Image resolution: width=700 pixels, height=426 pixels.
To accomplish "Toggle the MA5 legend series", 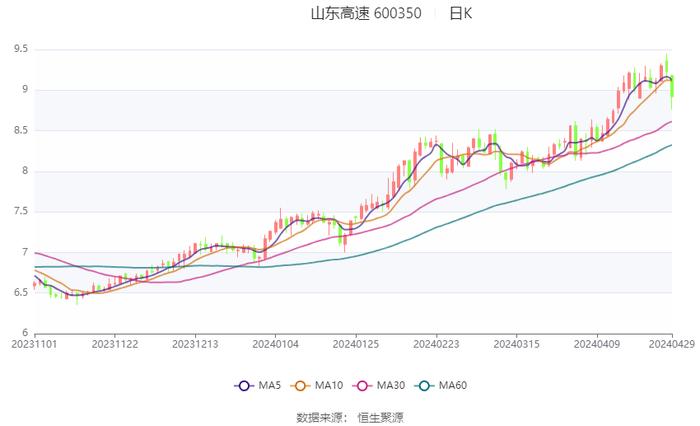I will click(258, 385).
